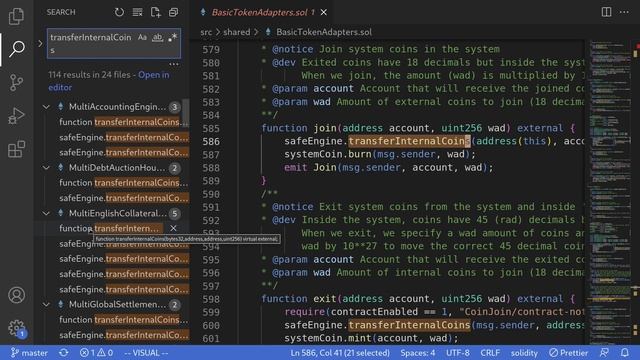
Task: Click emit Join statement on line 588
Action: pyautogui.click(x=389, y=168)
